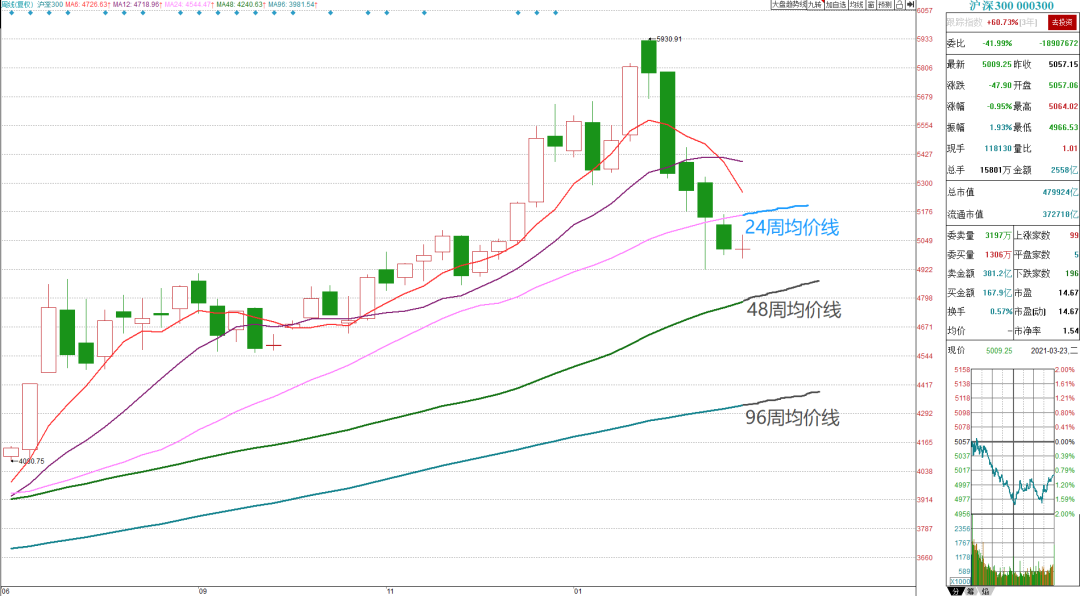
Task: Click the 流通市值 372718亿 value
Action: [1060, 214]
